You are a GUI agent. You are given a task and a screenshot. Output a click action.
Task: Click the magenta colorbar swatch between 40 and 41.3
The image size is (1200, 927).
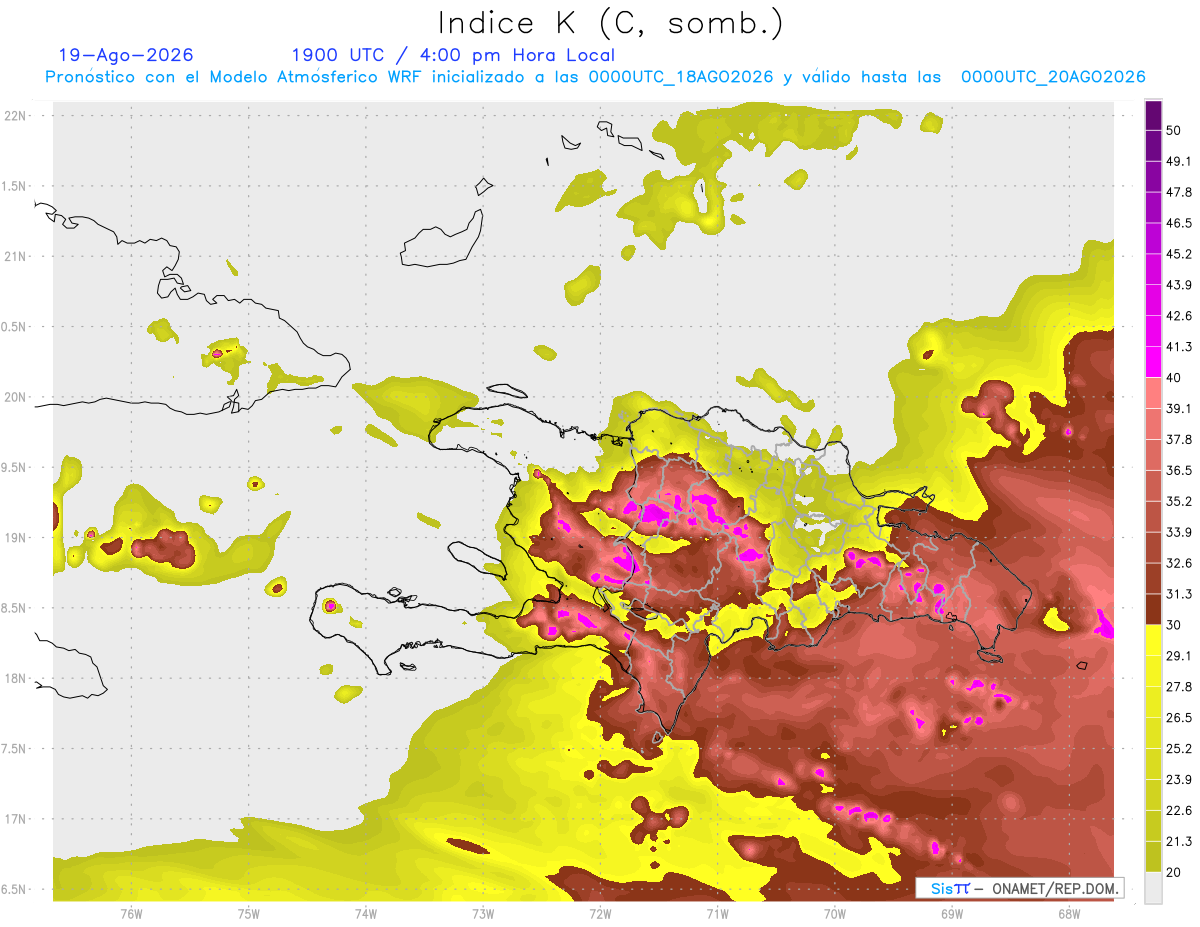1153,362
